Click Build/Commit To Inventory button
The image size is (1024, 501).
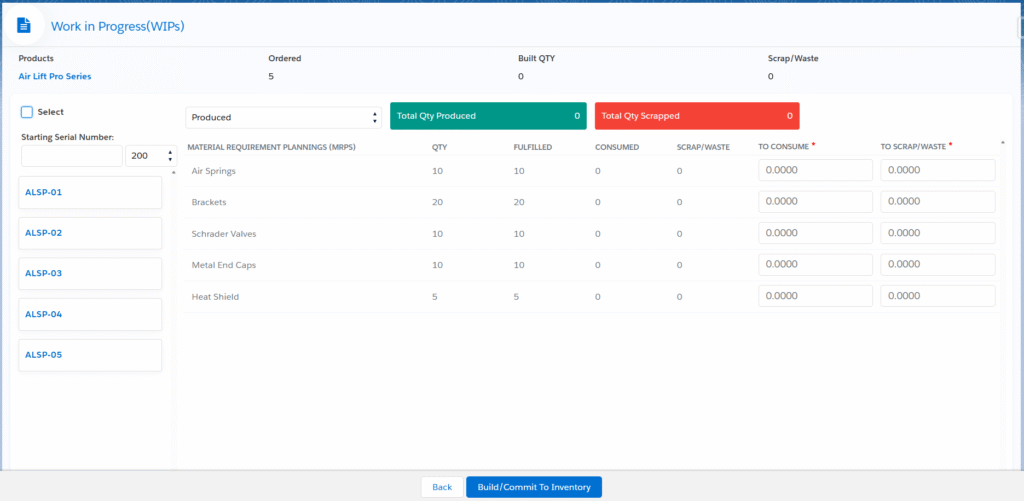point(533,487)
